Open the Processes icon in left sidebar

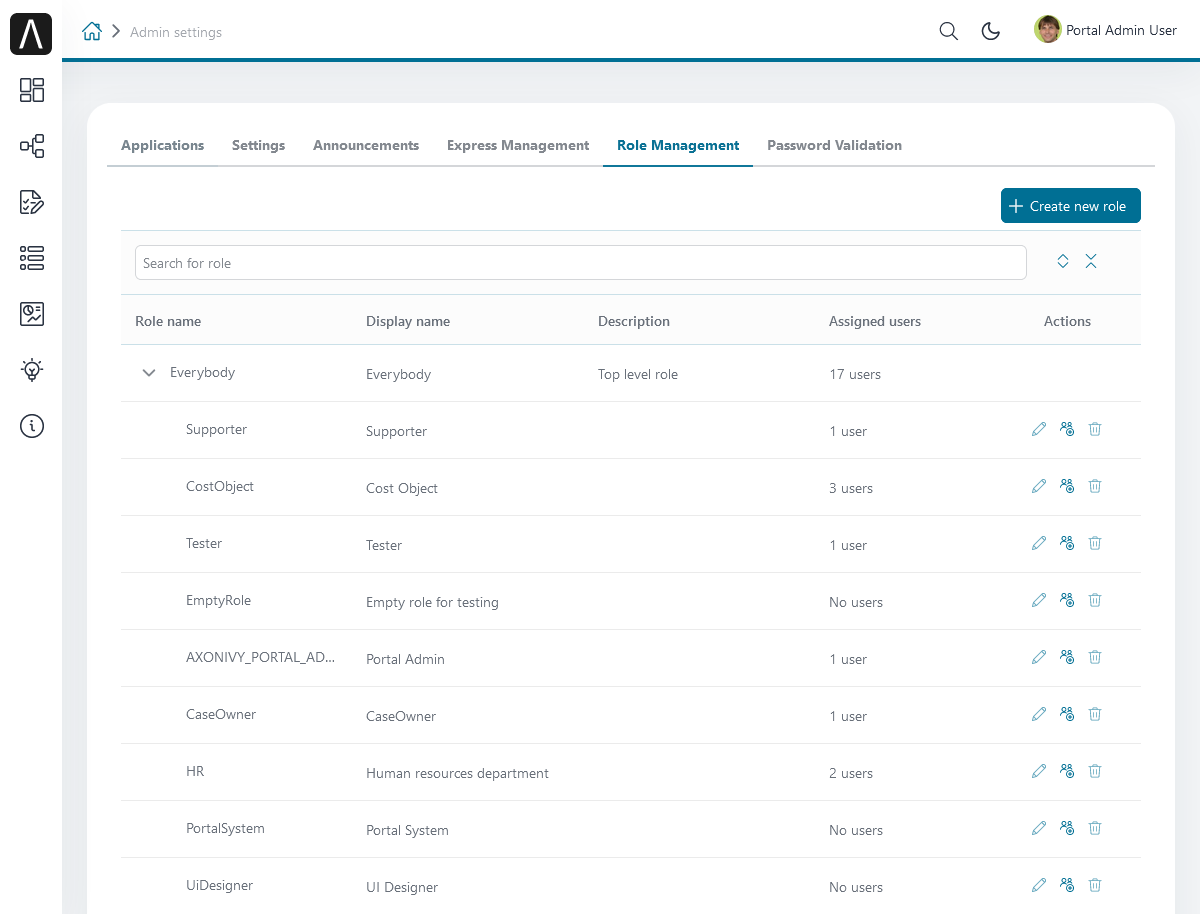pyautogui.click(x=32, y=146)
